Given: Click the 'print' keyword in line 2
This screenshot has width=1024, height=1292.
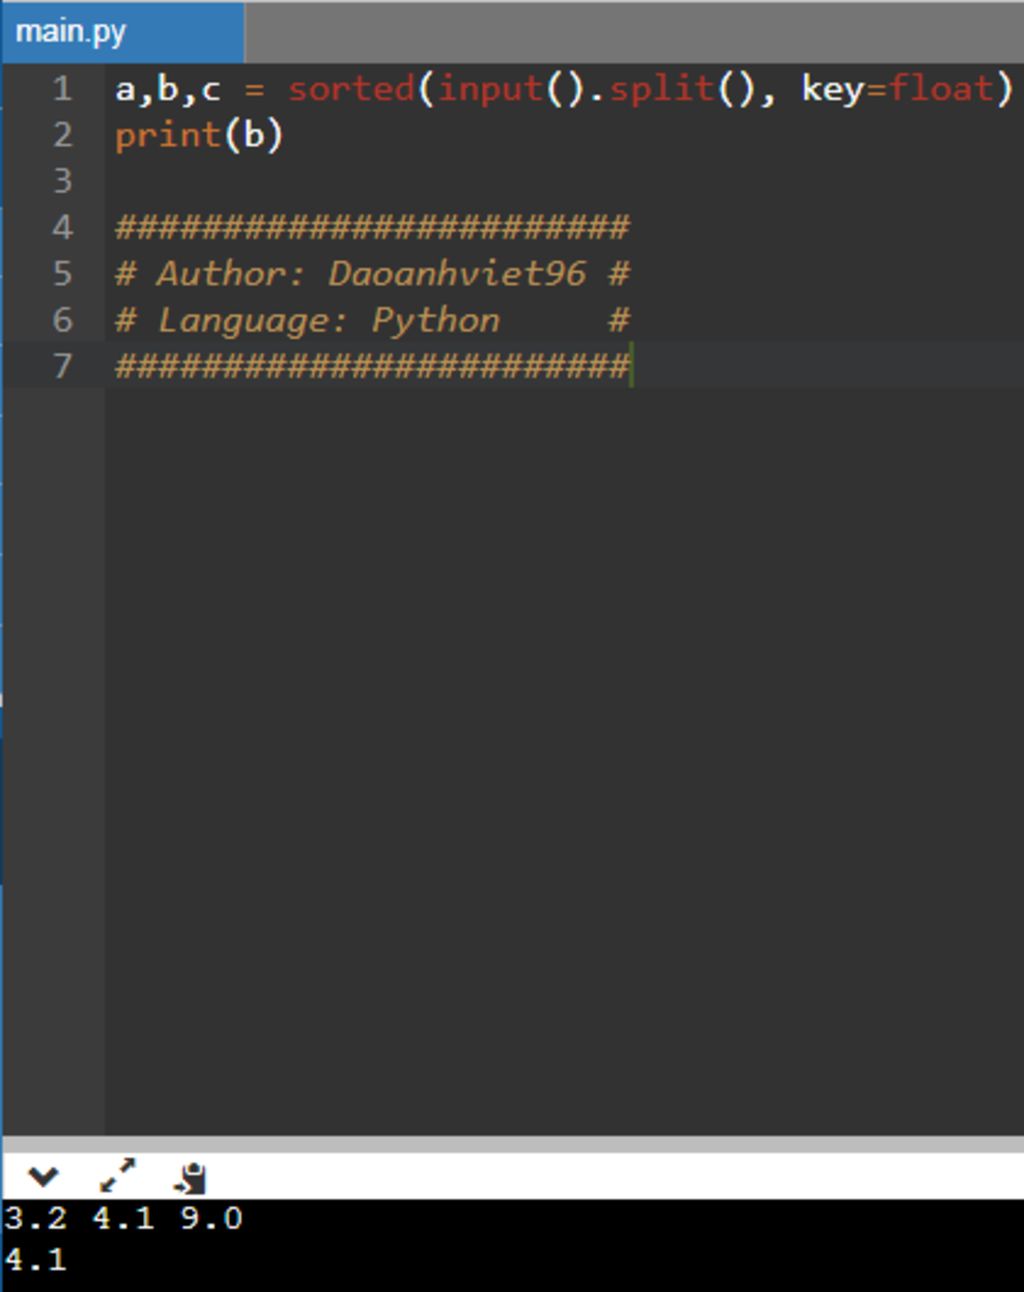Looking at the screenshot, I should click(x=168, y=136).
